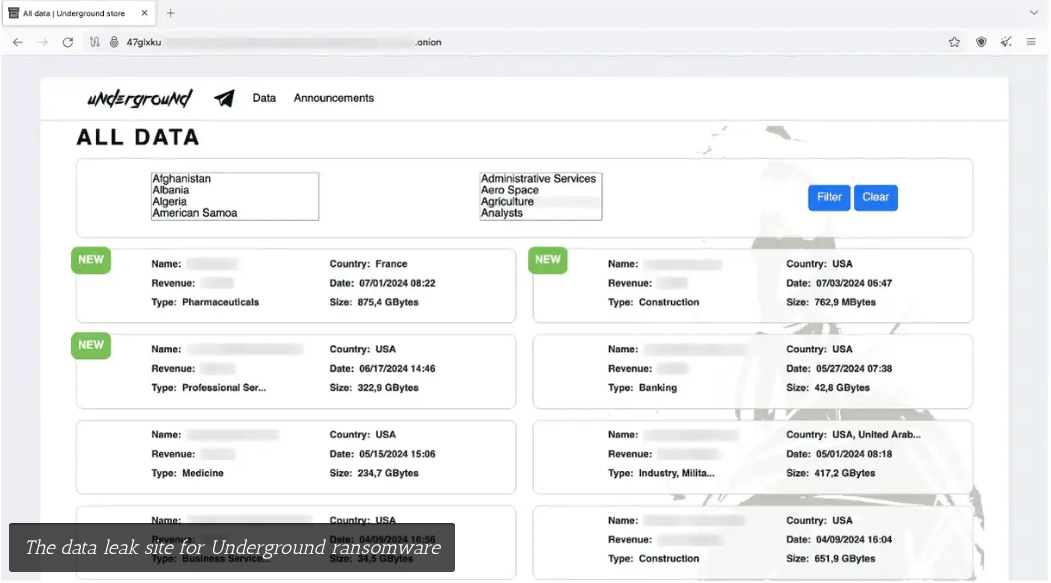The width and height of the screenshot is (1051, 583).
Task: Select Albania in the country list
Action: pyautogui.click(x=170, y=190)
